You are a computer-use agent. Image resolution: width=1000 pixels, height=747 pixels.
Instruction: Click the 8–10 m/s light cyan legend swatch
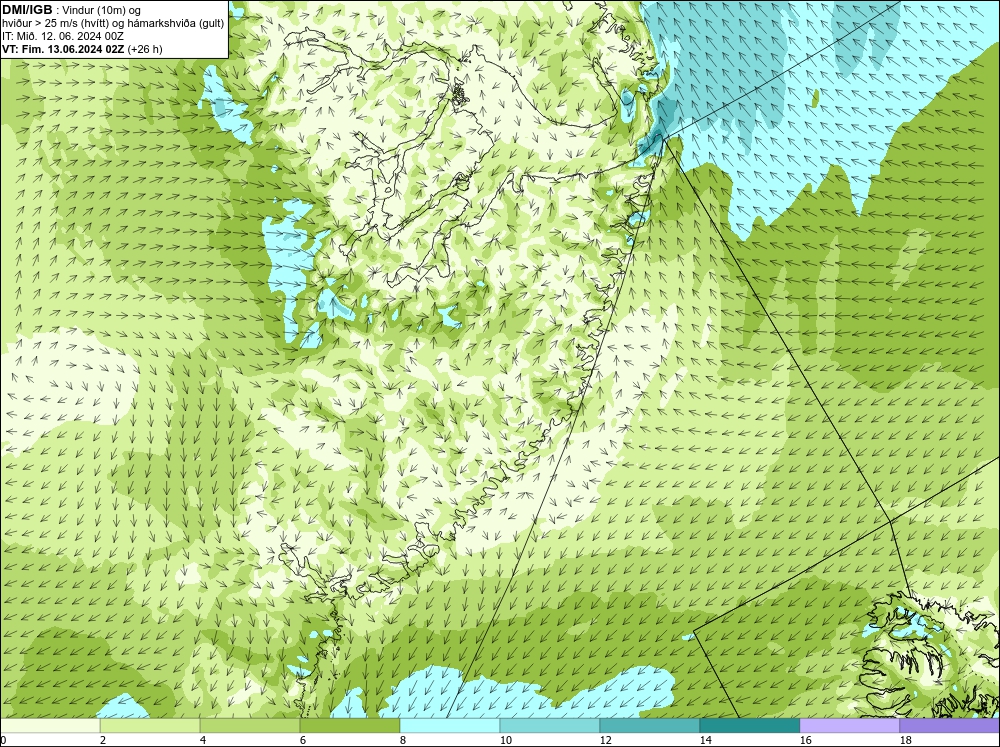(x=450, y=725)
